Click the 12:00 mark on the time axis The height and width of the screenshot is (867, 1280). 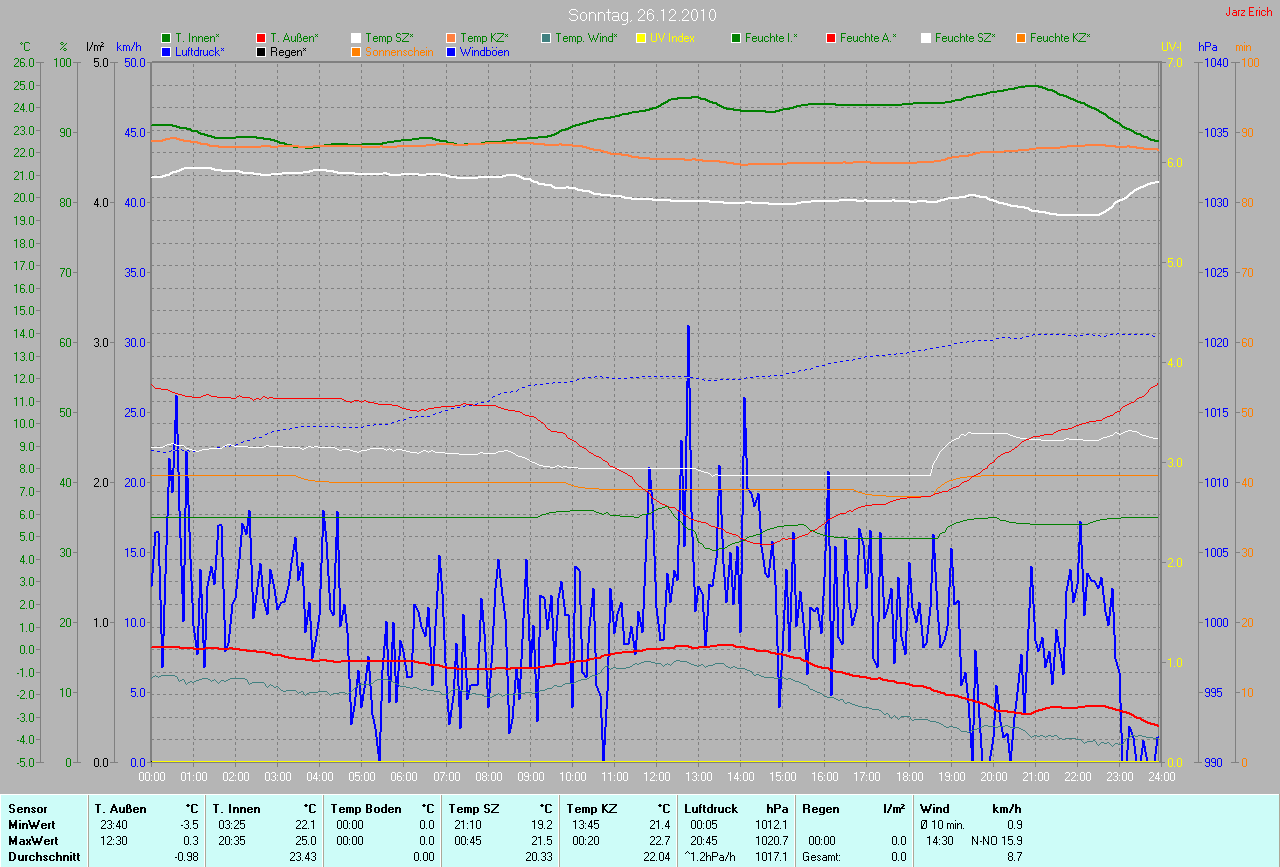656,776
